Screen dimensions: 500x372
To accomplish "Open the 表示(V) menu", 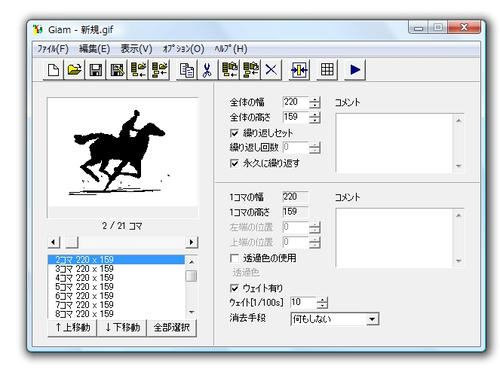I will click(136, 49).
